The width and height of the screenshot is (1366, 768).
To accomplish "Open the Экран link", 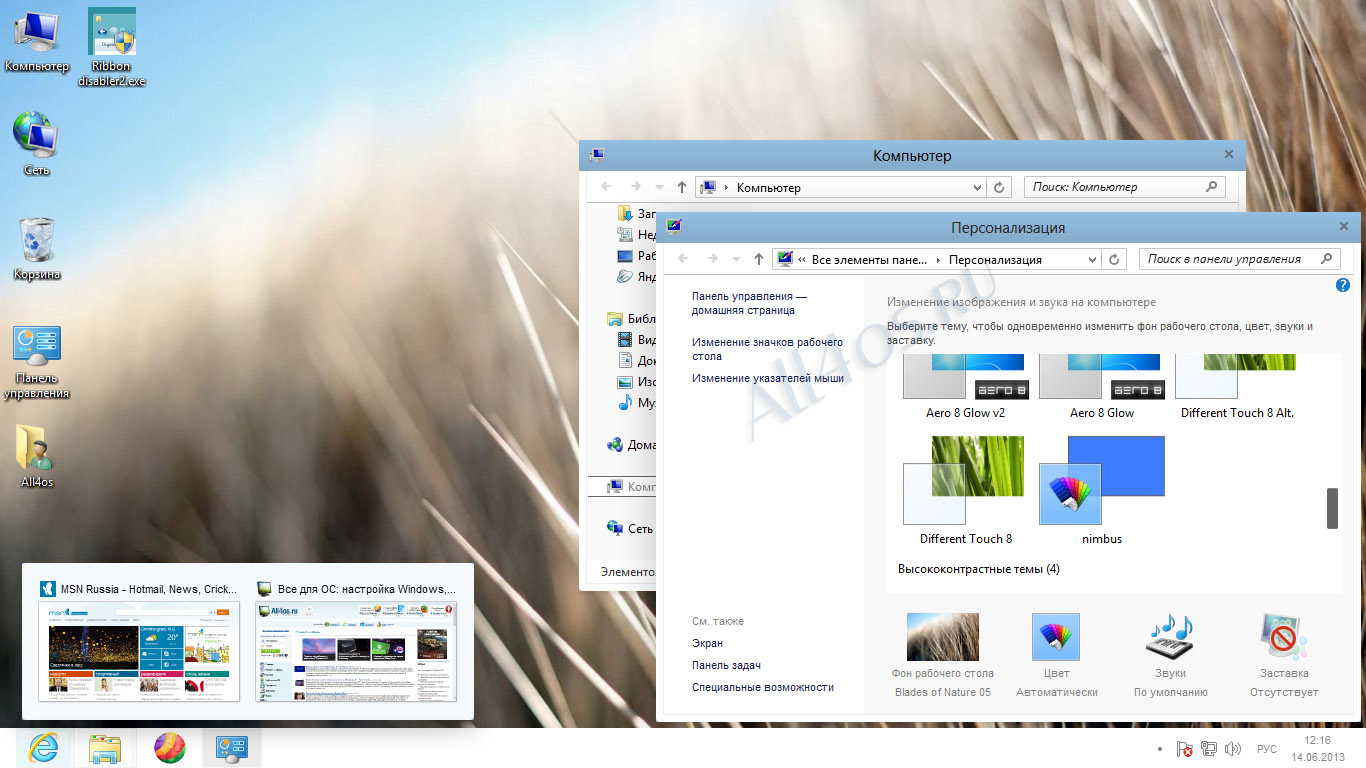I will click(x=707, y=643).
